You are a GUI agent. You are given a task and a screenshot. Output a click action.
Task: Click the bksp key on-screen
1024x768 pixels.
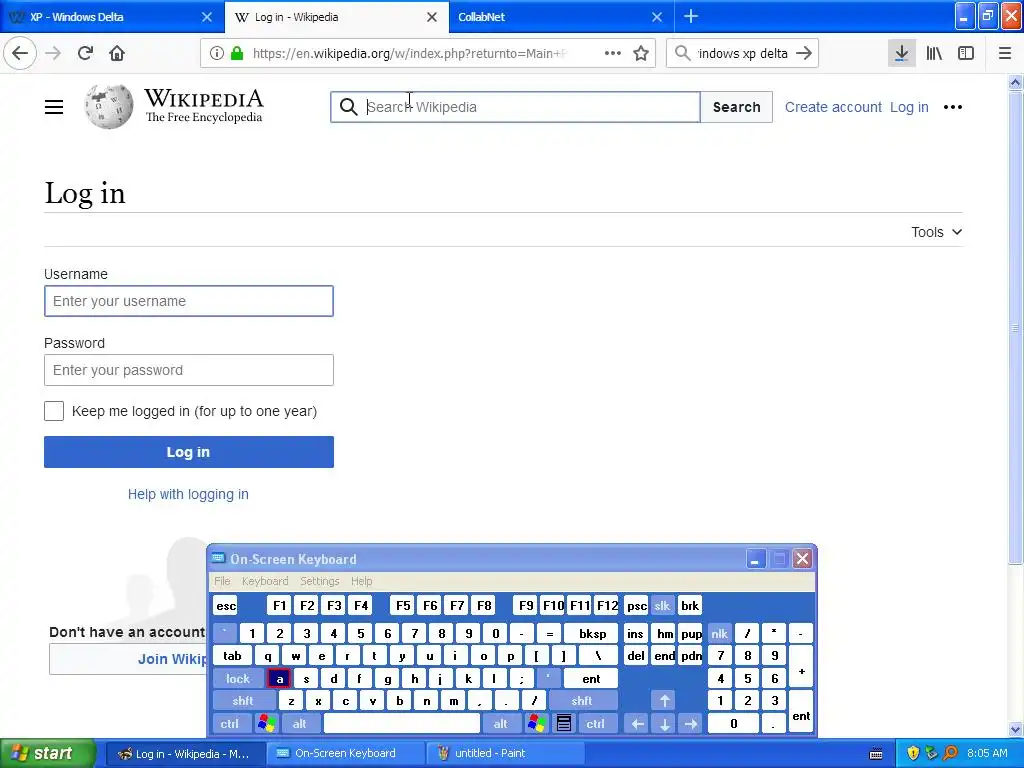click(592, 633)
